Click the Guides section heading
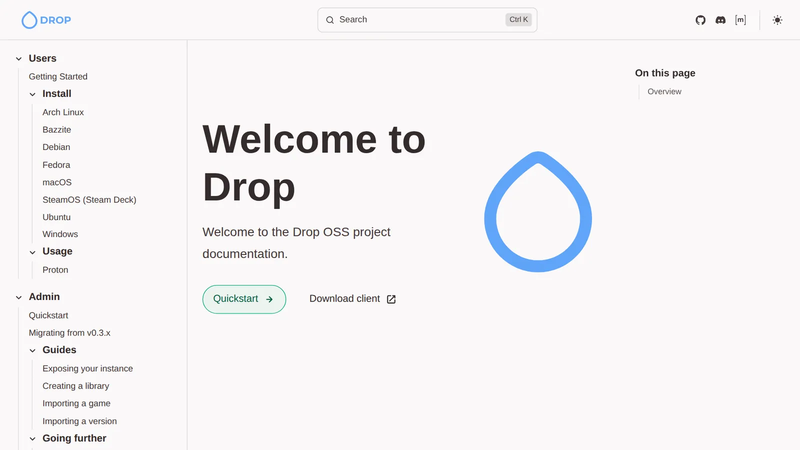This screenshot has width=800, height=450. click(59, 350)
